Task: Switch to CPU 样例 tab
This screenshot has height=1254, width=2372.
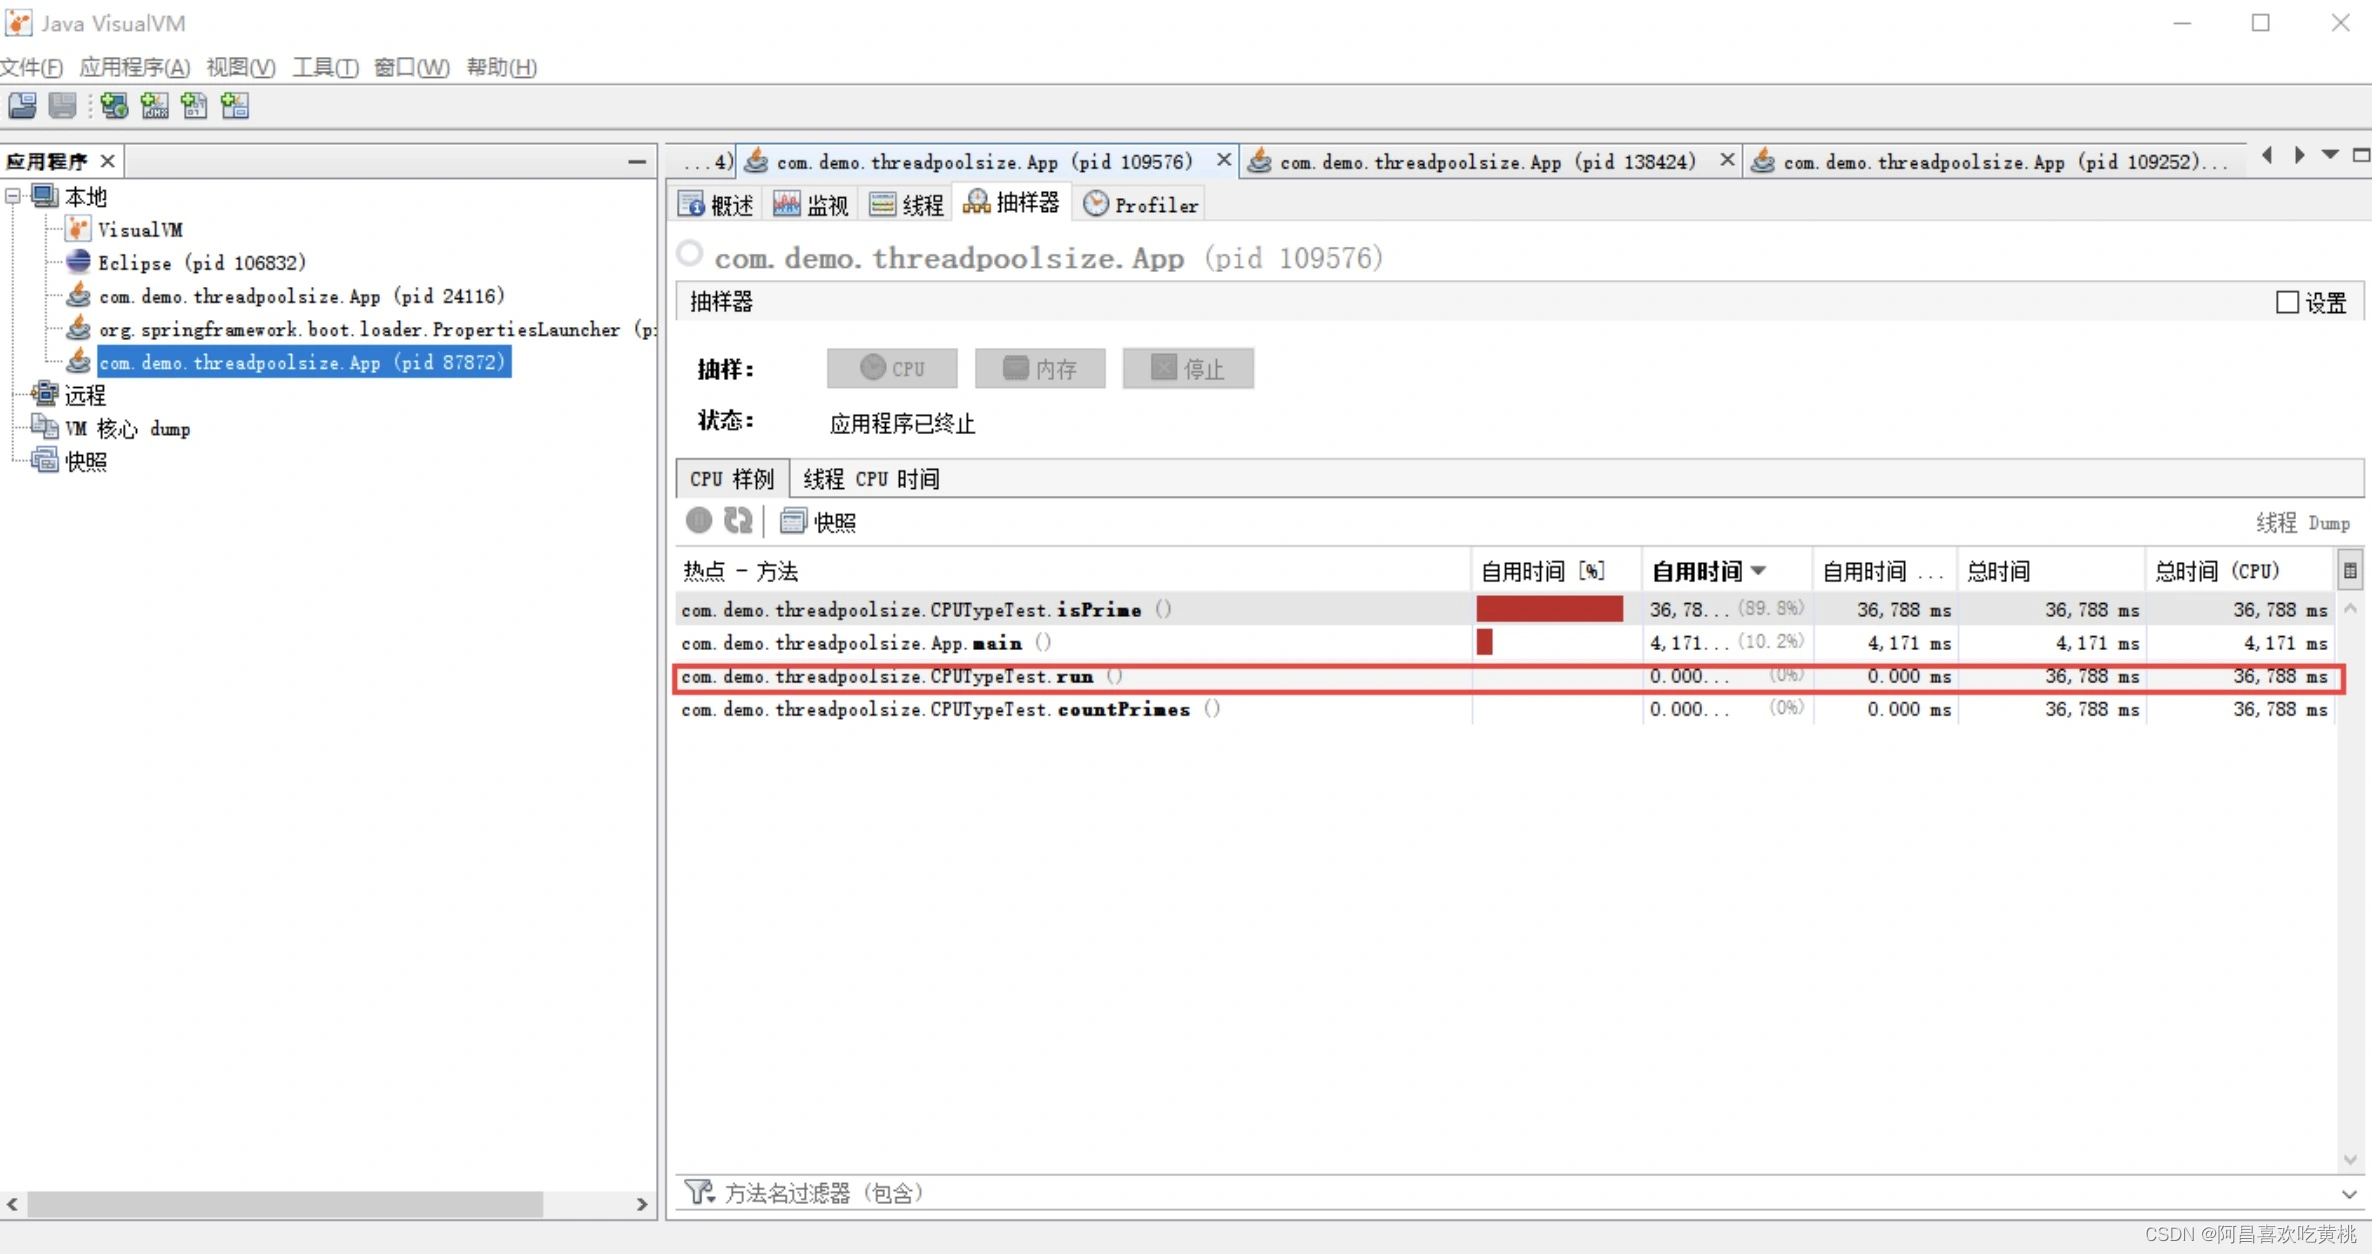Action: 731,479
